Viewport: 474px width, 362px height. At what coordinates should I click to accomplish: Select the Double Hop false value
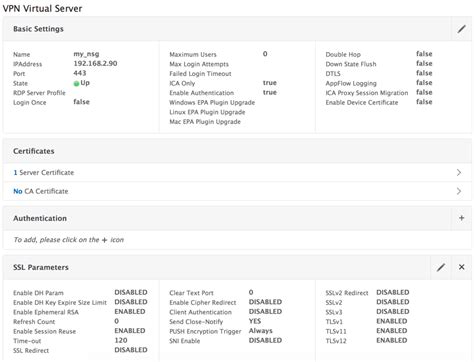(x=424, y=54)
